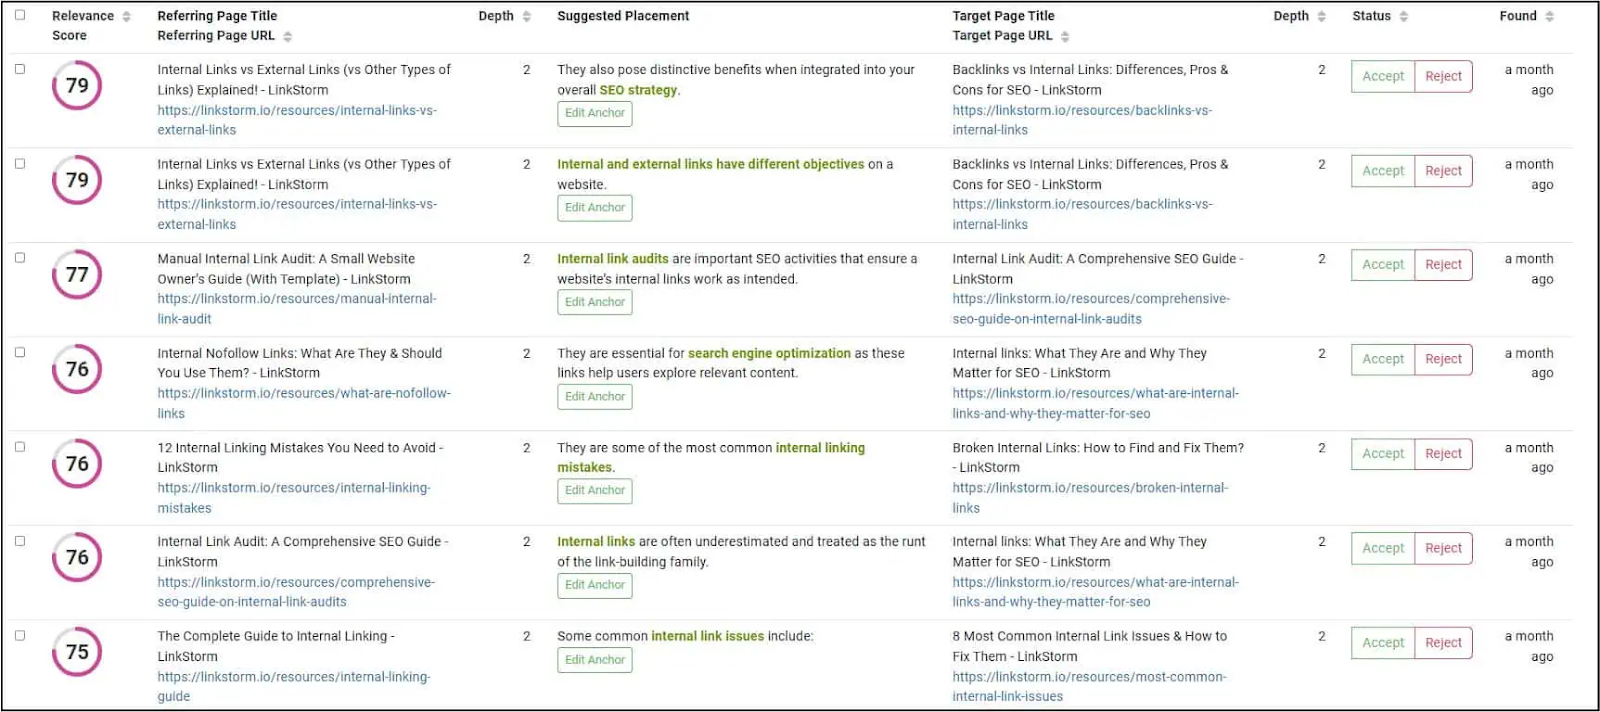
Task: Click the 'SEO strategy' anchor text
Action: tap(638, 90)
